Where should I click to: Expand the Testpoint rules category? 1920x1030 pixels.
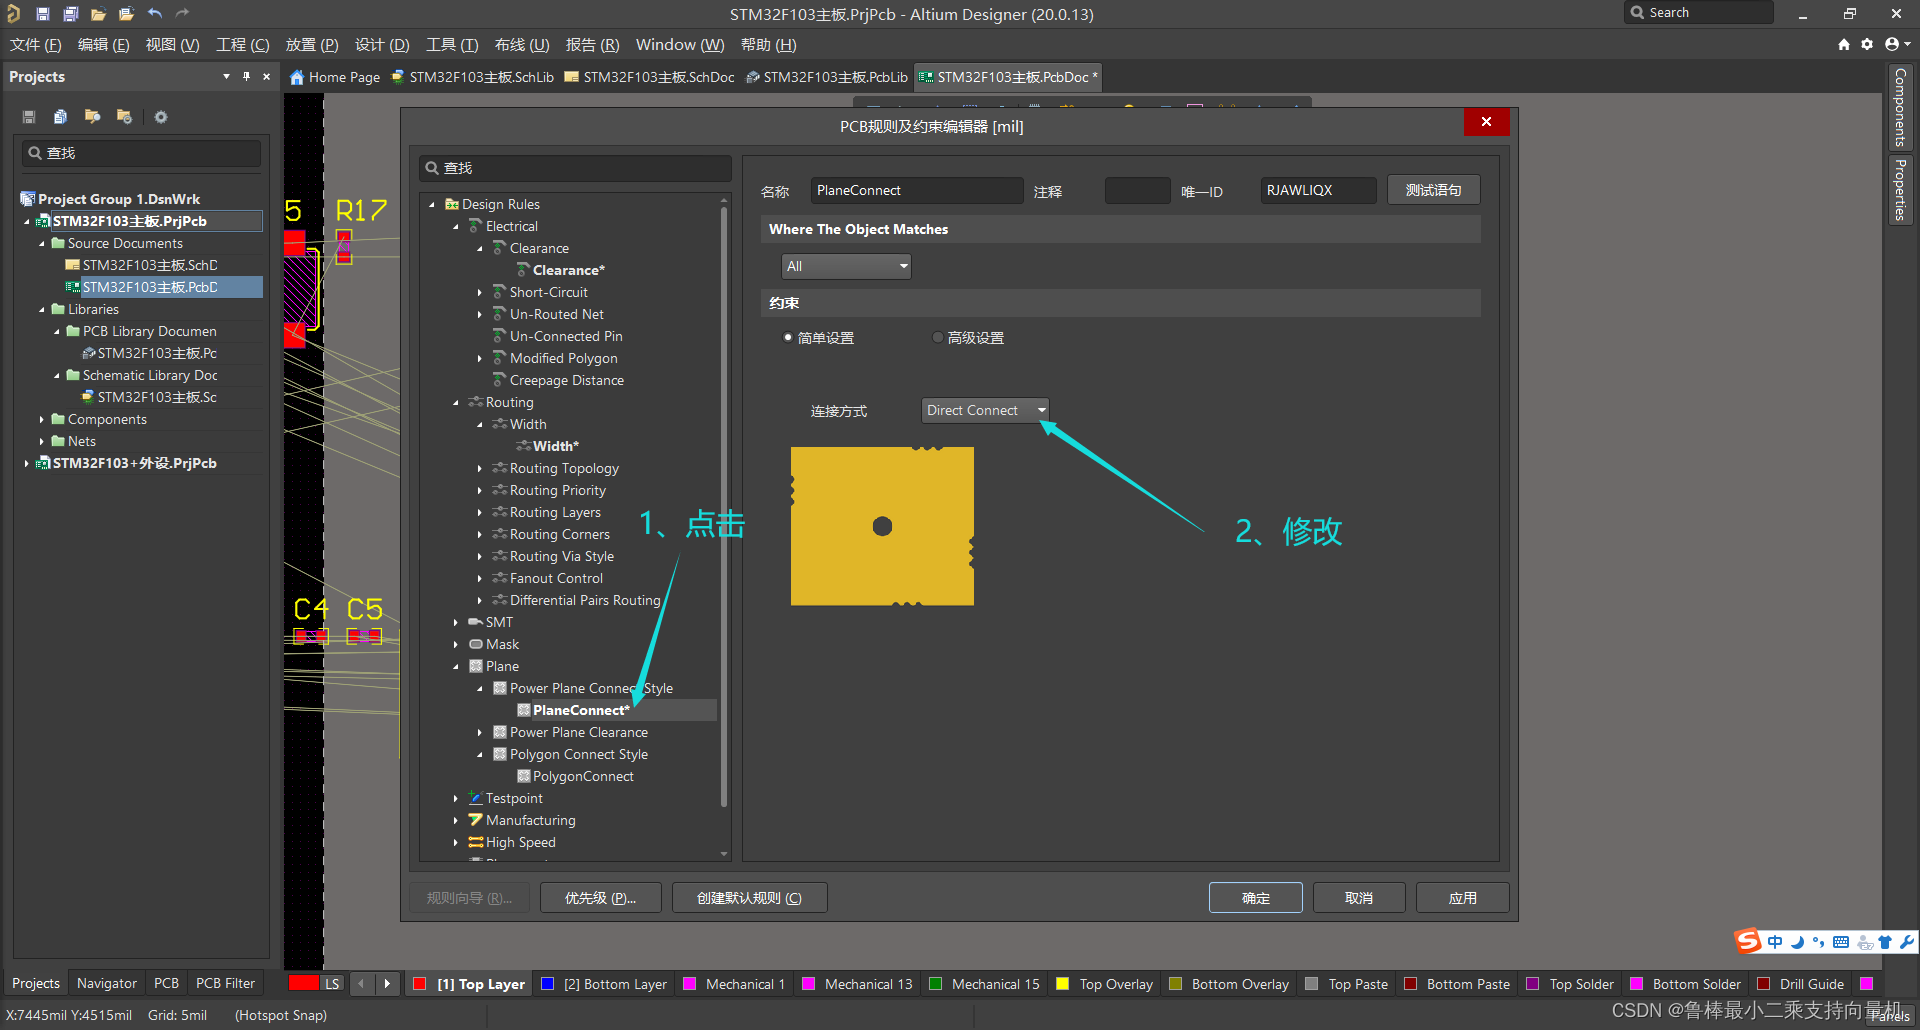pyautogui.click(x=456, y=799)
